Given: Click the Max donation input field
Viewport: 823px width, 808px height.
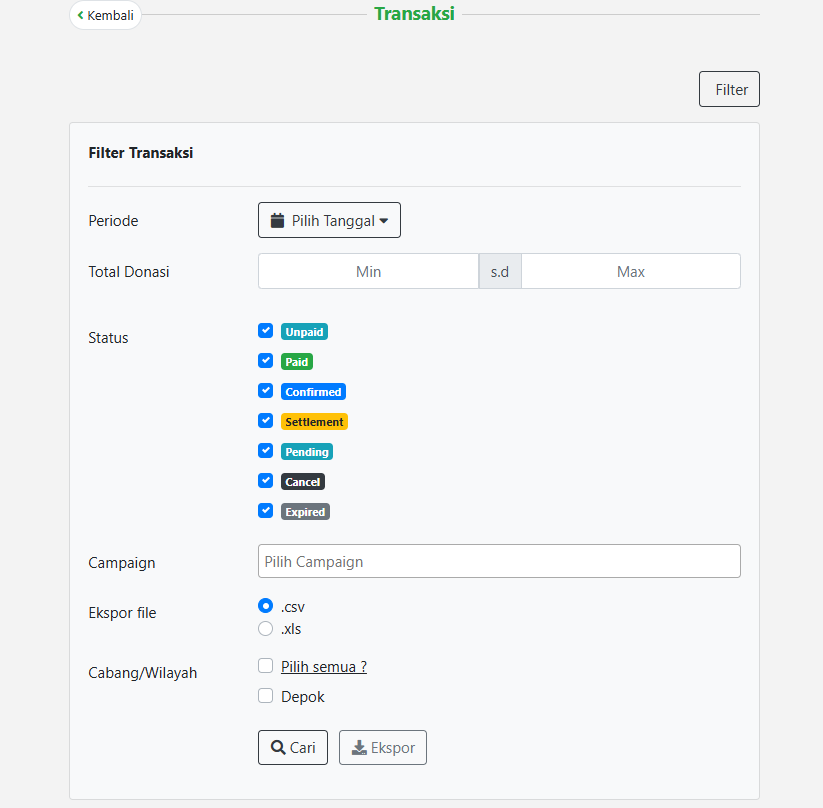Looking at the screenshot, I should coord(630,271).
